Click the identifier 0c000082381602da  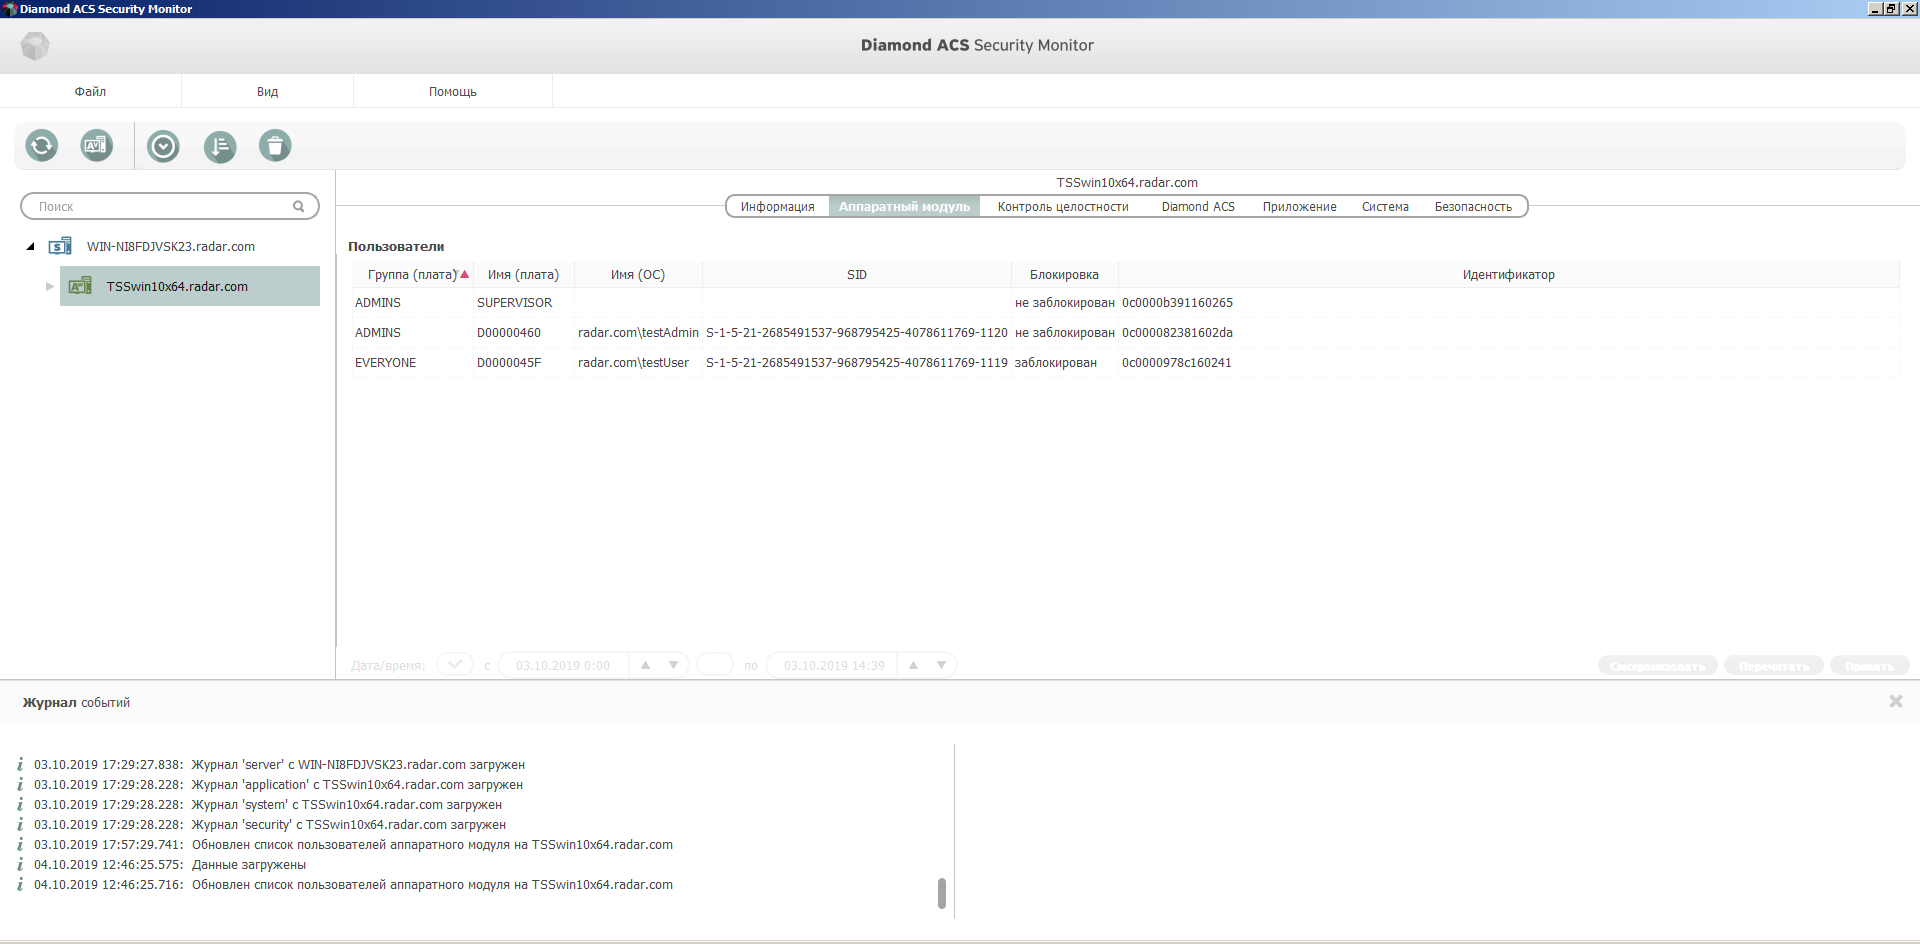(1177, 333)
